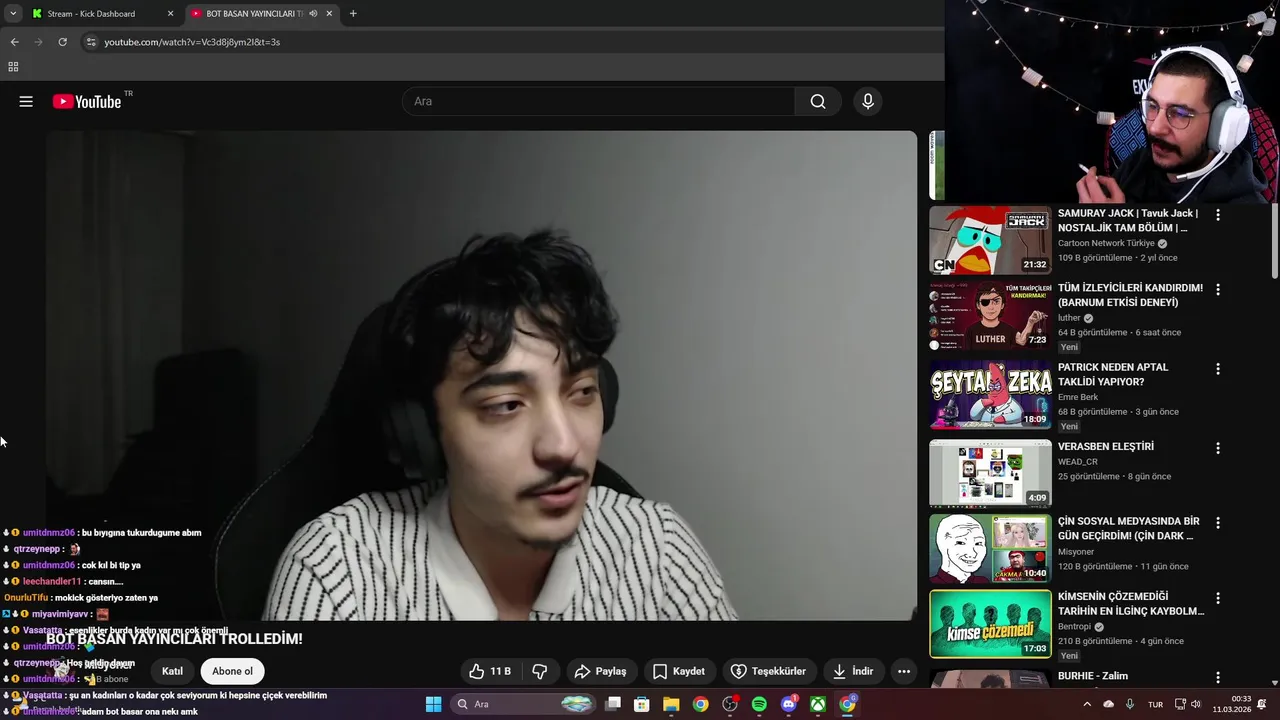Image resolution: width=1280 pixels, height=720 pixels.
Task: Dislike the video with thumbs down
Action: [540, 671]
